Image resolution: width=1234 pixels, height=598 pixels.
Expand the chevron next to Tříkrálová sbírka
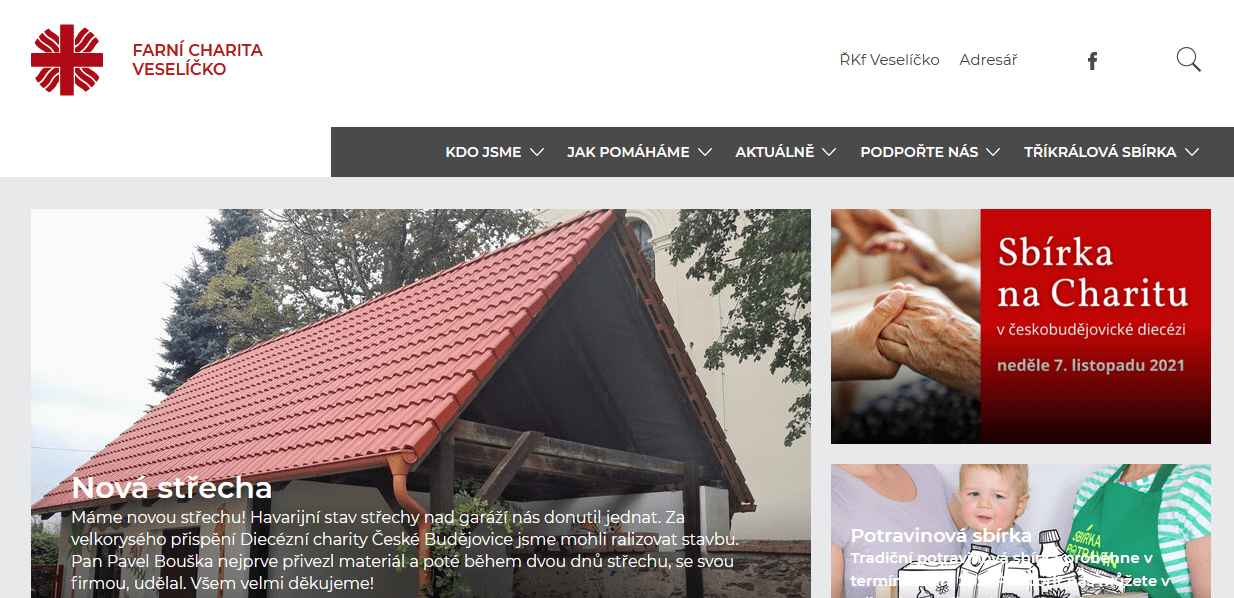coord(1192,152)
